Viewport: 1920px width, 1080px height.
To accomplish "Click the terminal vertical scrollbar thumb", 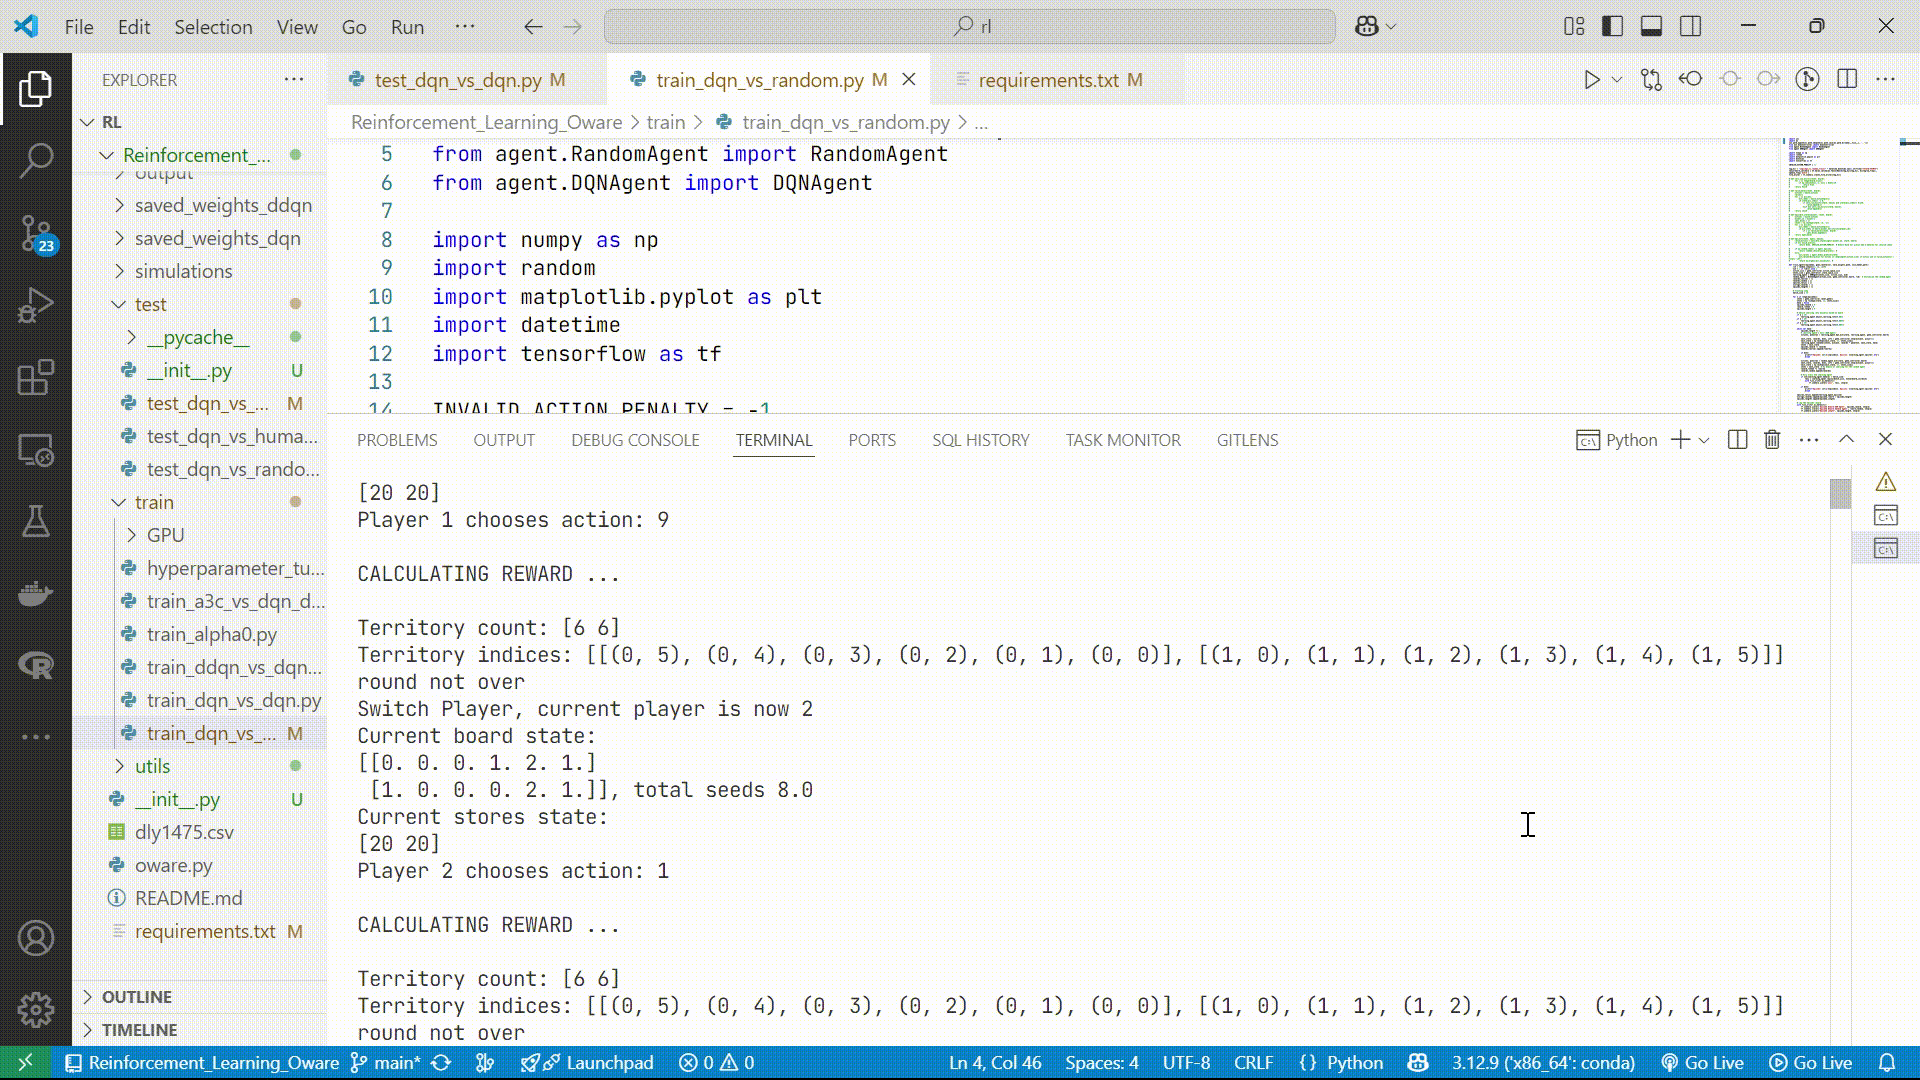I will 1840,494.
